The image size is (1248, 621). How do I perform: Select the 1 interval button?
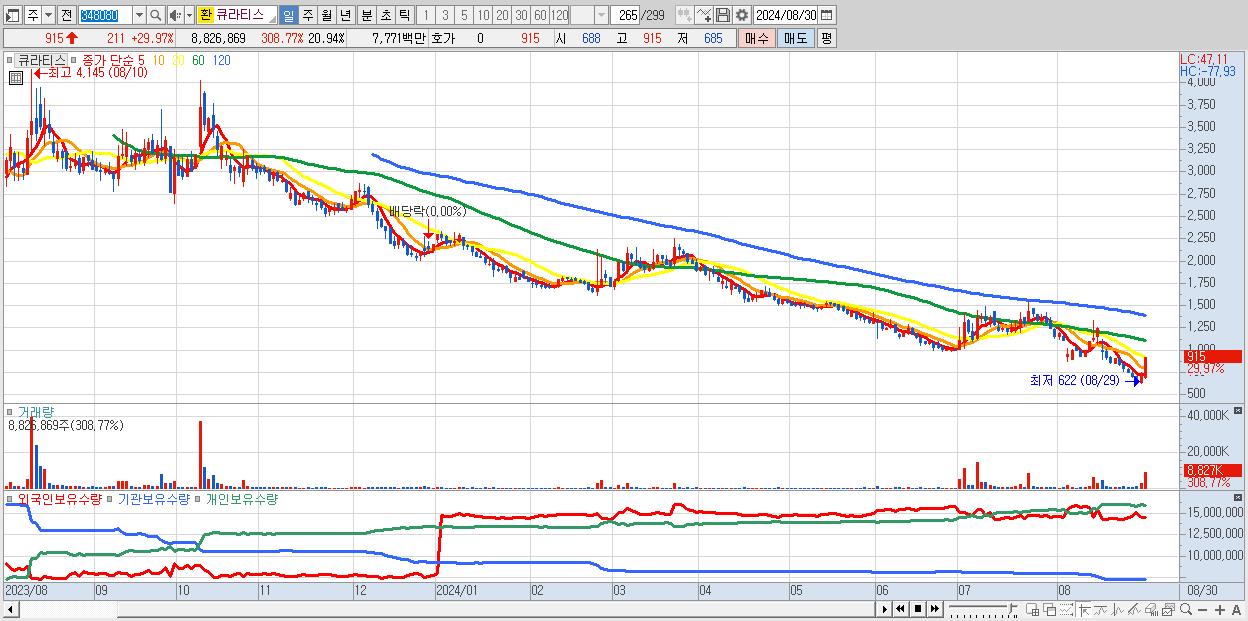click(x=426, y=16)
